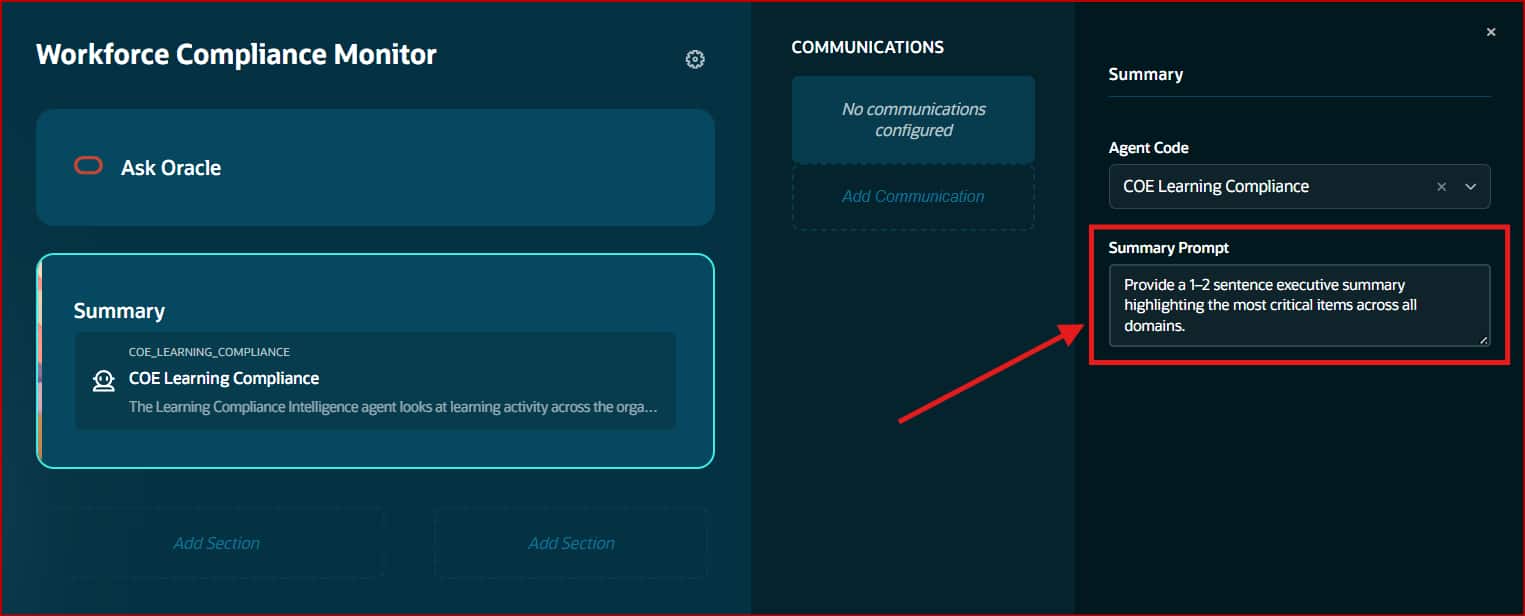
Task: Open the COE Learning Compliance agent entry
Action: point(375,381)
